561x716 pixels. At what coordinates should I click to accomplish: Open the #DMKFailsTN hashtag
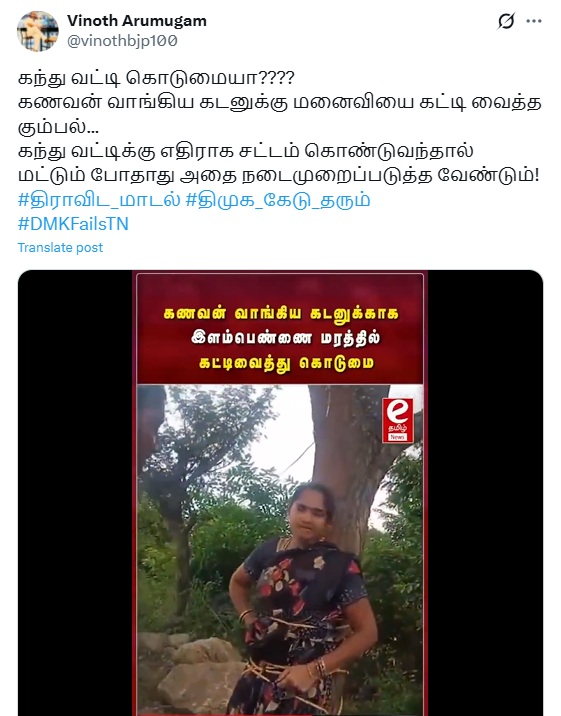(x=73, y=224)
